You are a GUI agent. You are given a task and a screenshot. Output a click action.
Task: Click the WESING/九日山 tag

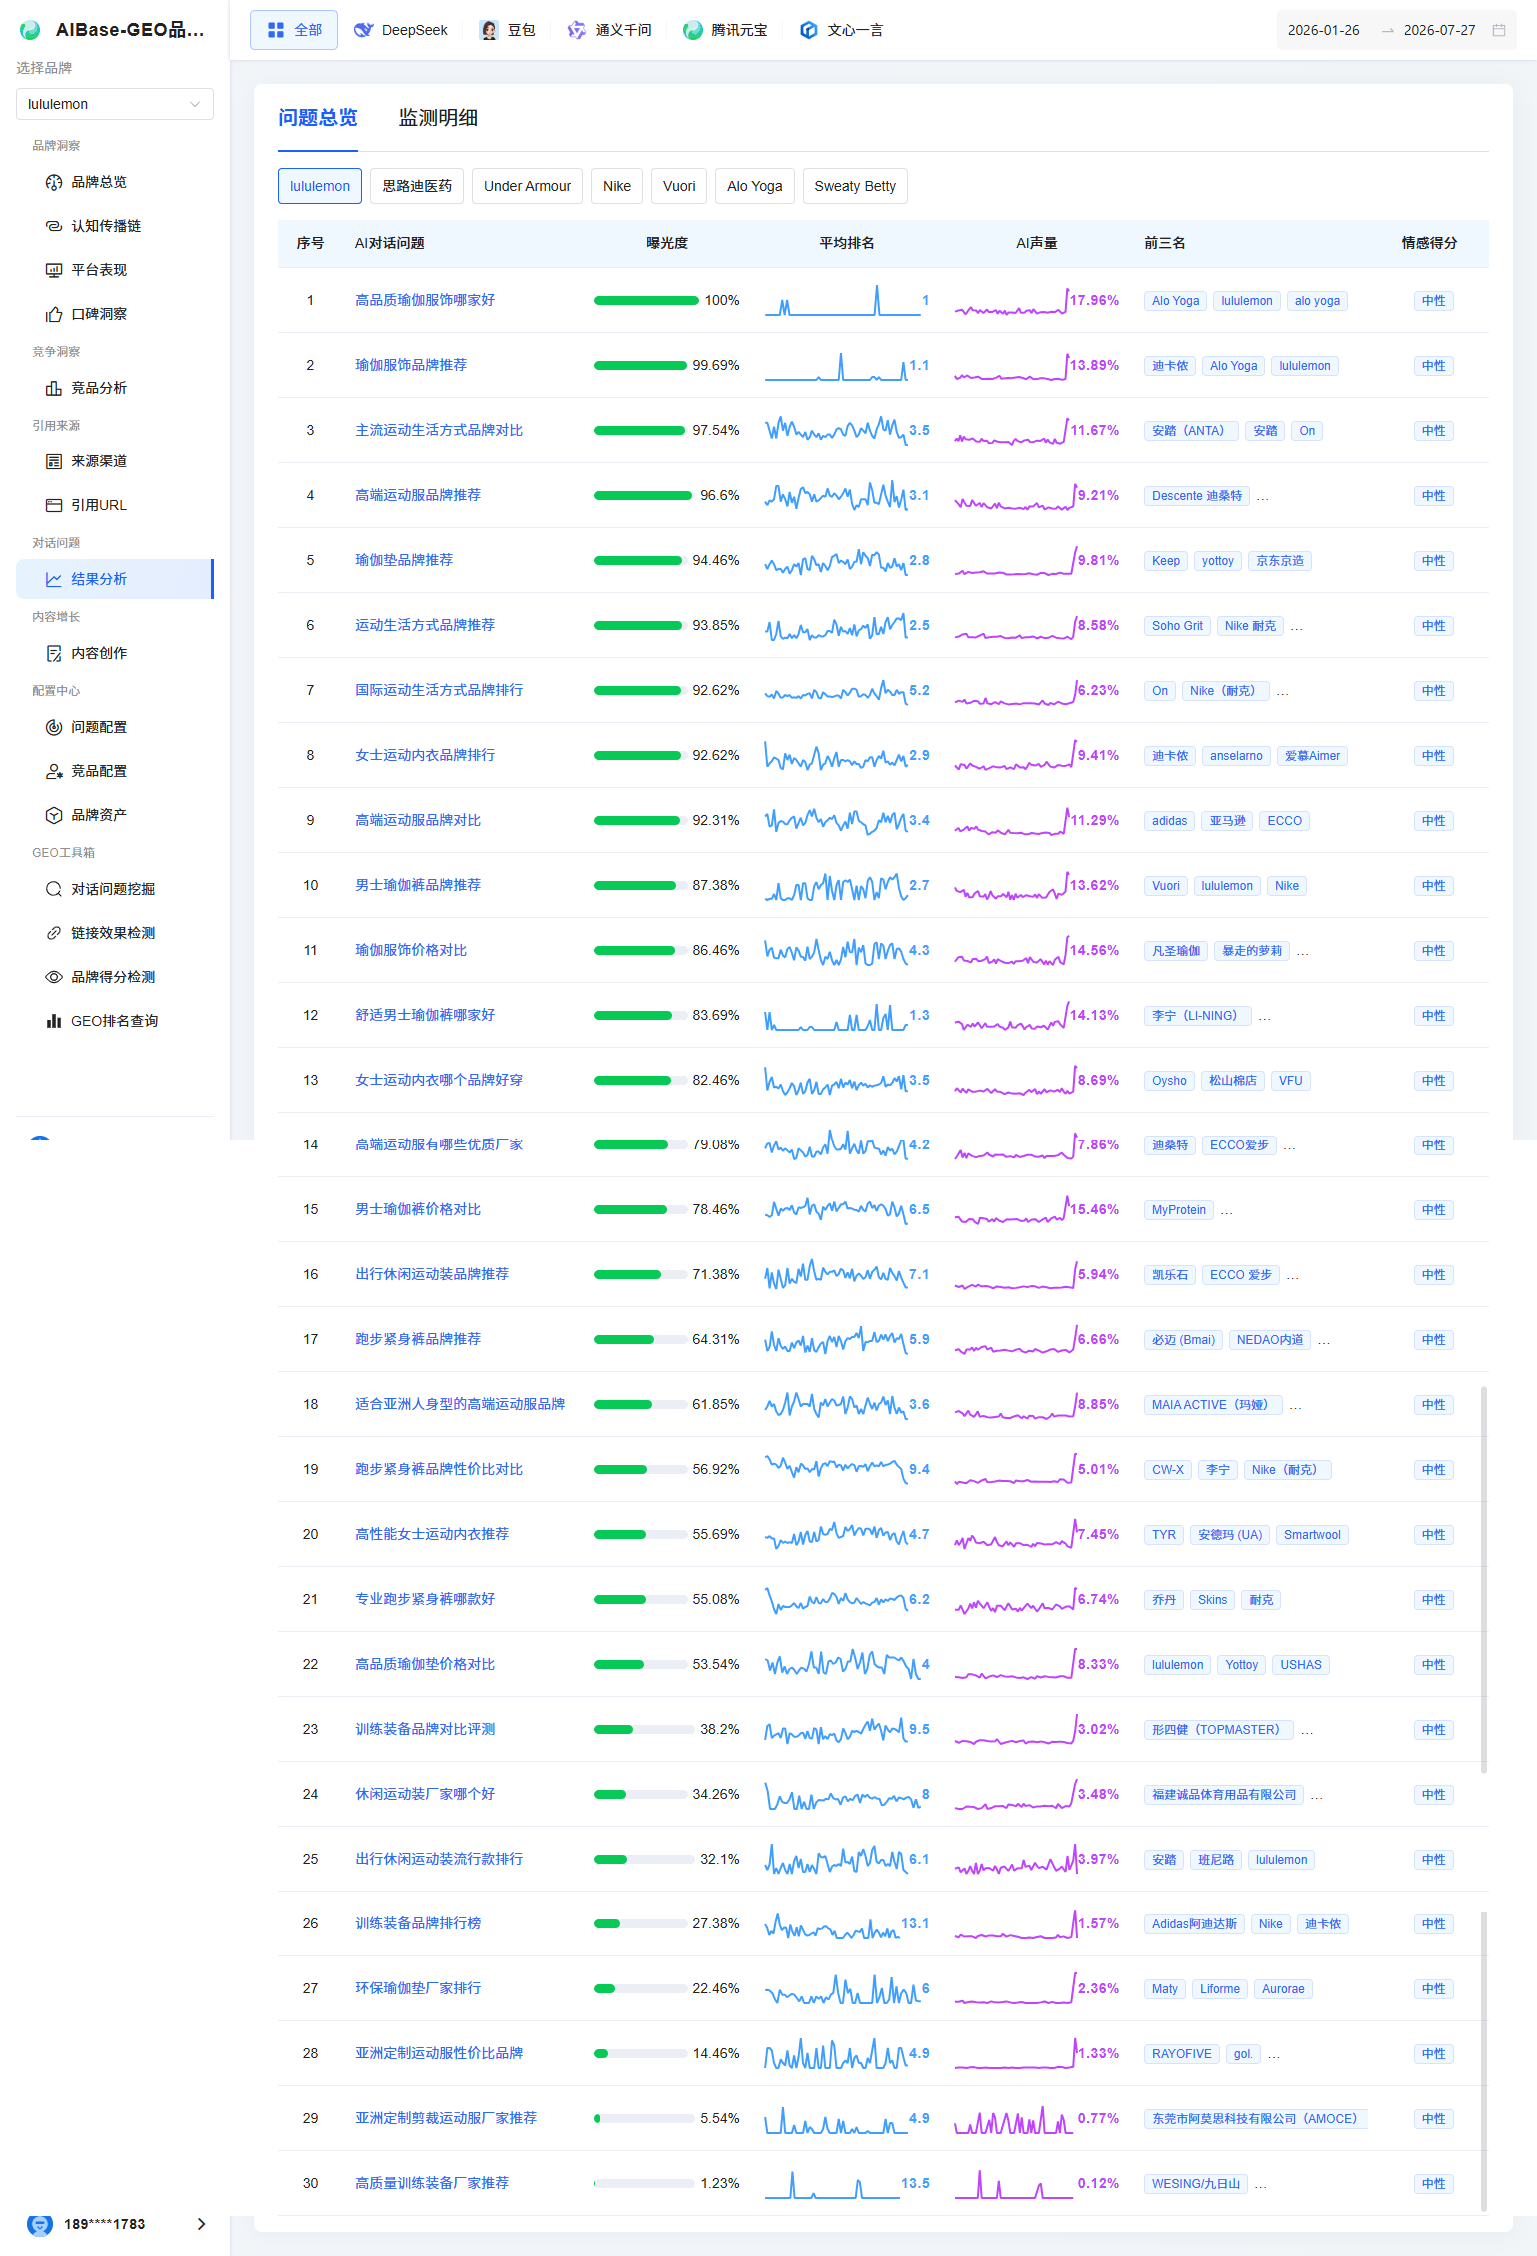pos(1196,2184)
